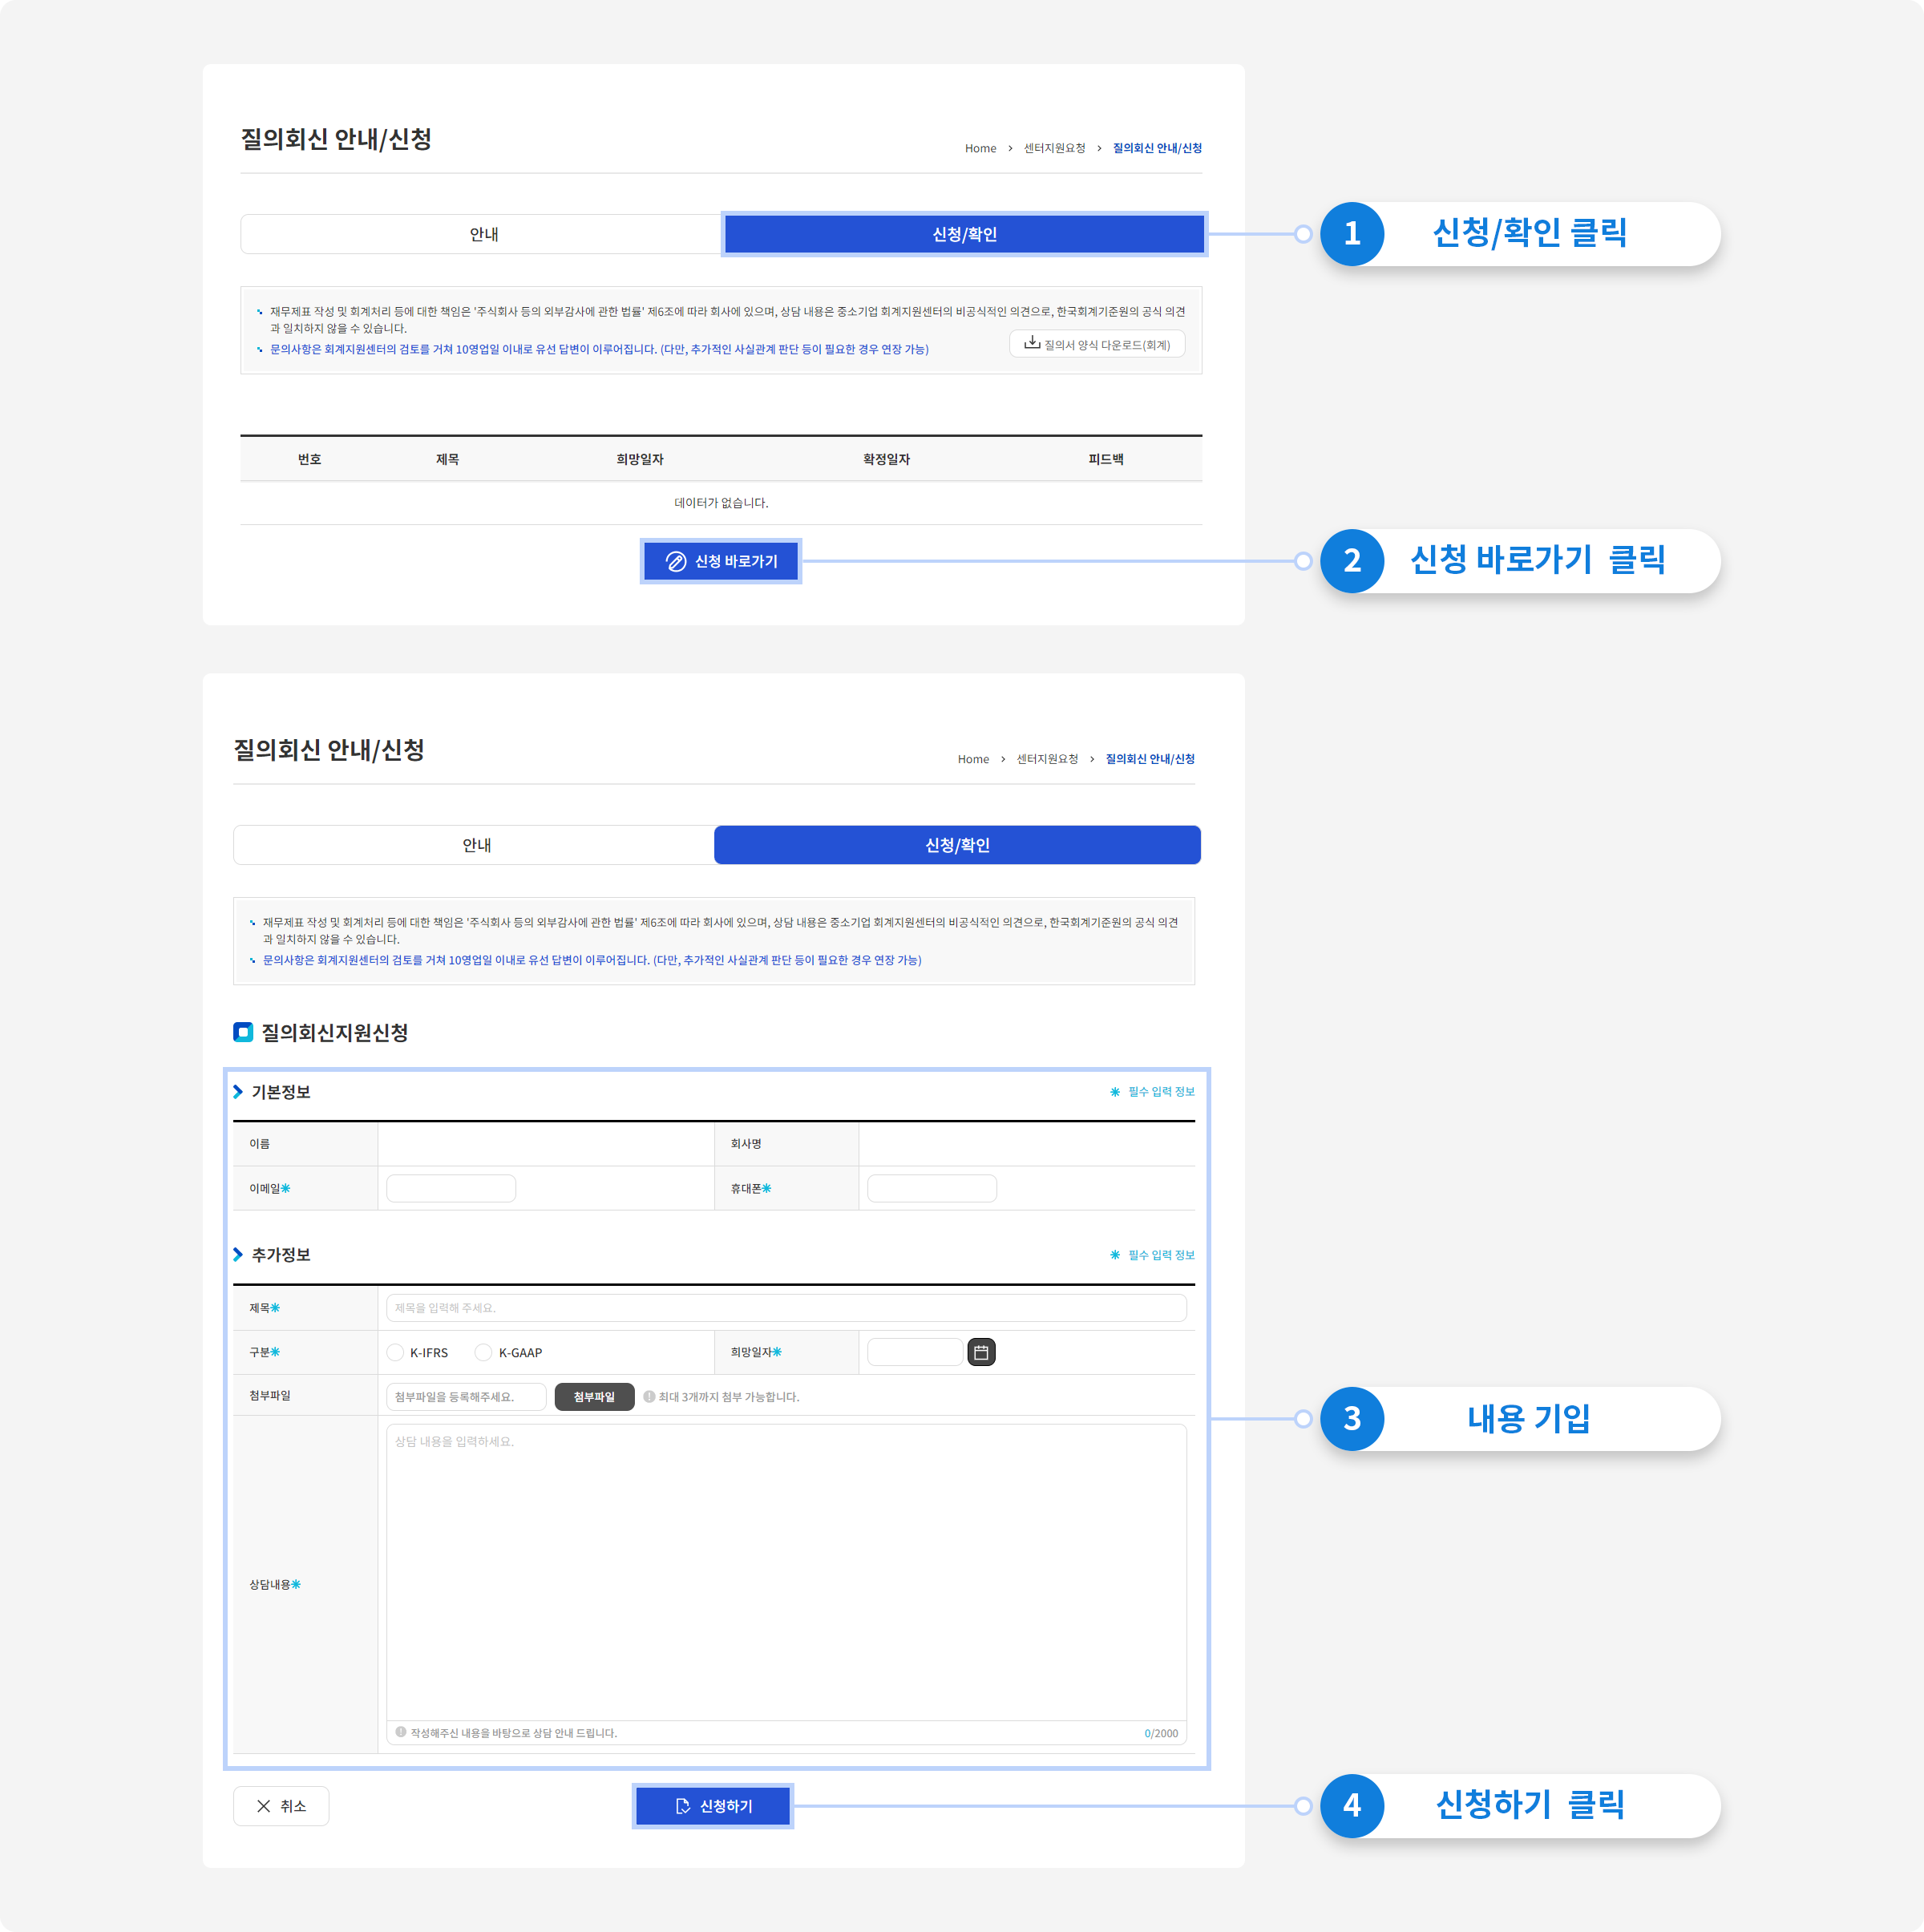The height and width of the screenshot is (1932, 1924).
Task: Click 질의회신 안내/신청 breadcrumb in lower panel
Action: click(x=1150, y=759)
